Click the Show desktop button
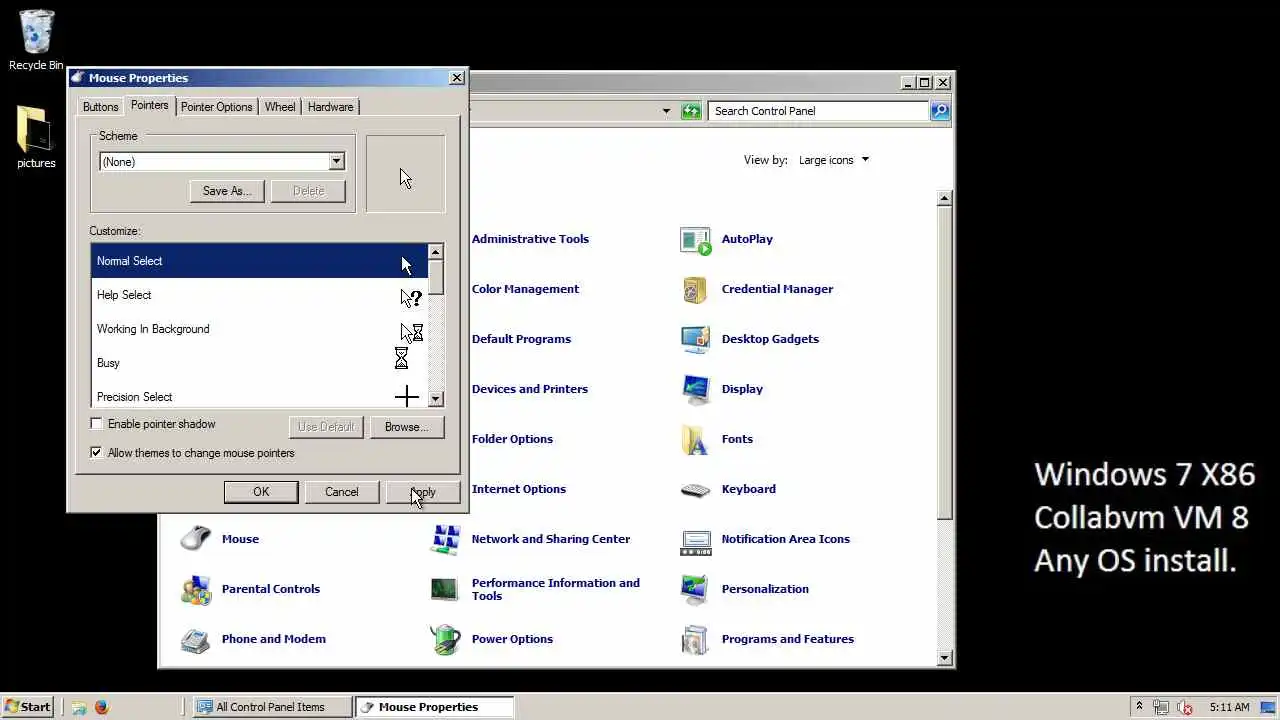The height and width of the screenshot is (720, 1280). tap(1268, 707)
